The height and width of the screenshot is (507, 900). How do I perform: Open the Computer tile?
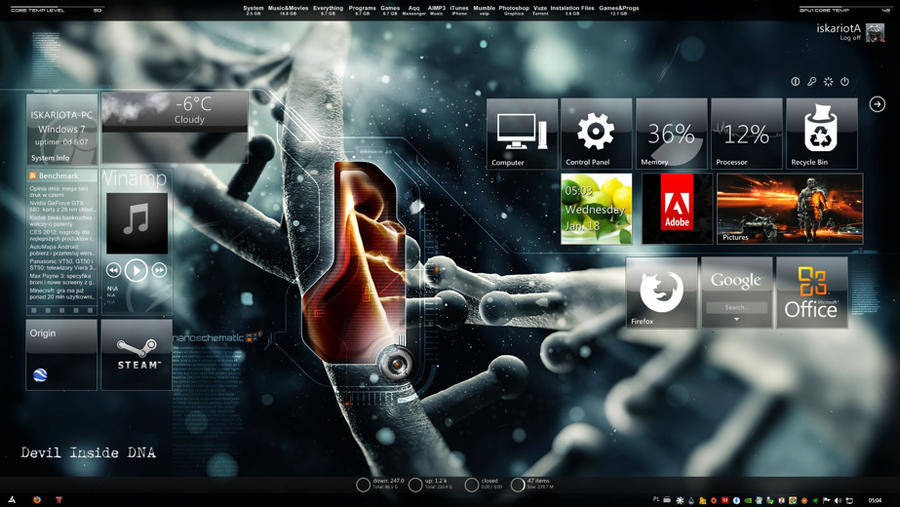click(x=522, y=133)
